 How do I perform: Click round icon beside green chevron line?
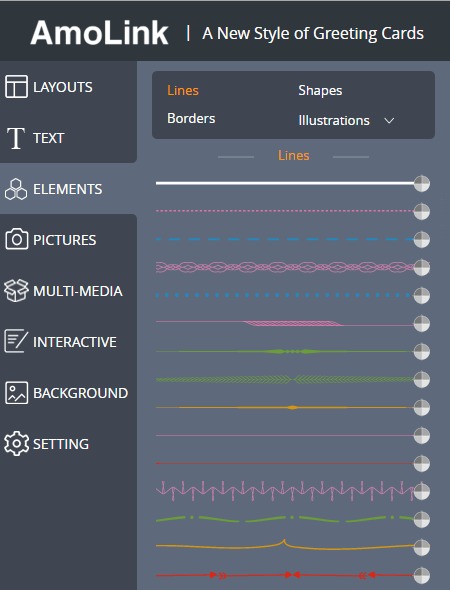click(x=421, y=379)
